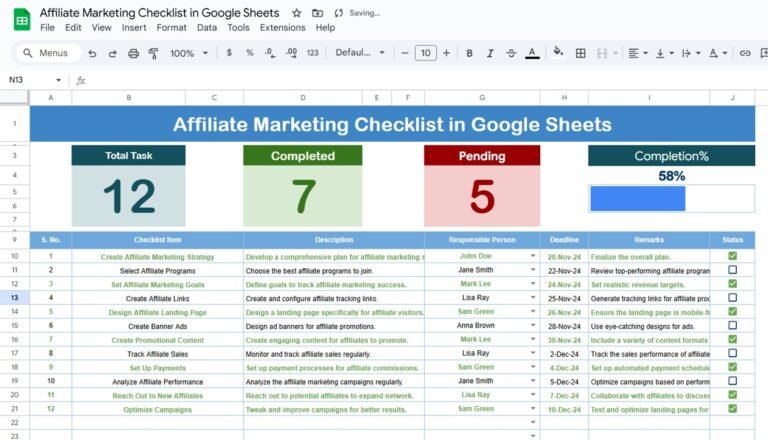Open horizontal align options
Viewport: 768px width, 440px height.
tap(637, 53)
